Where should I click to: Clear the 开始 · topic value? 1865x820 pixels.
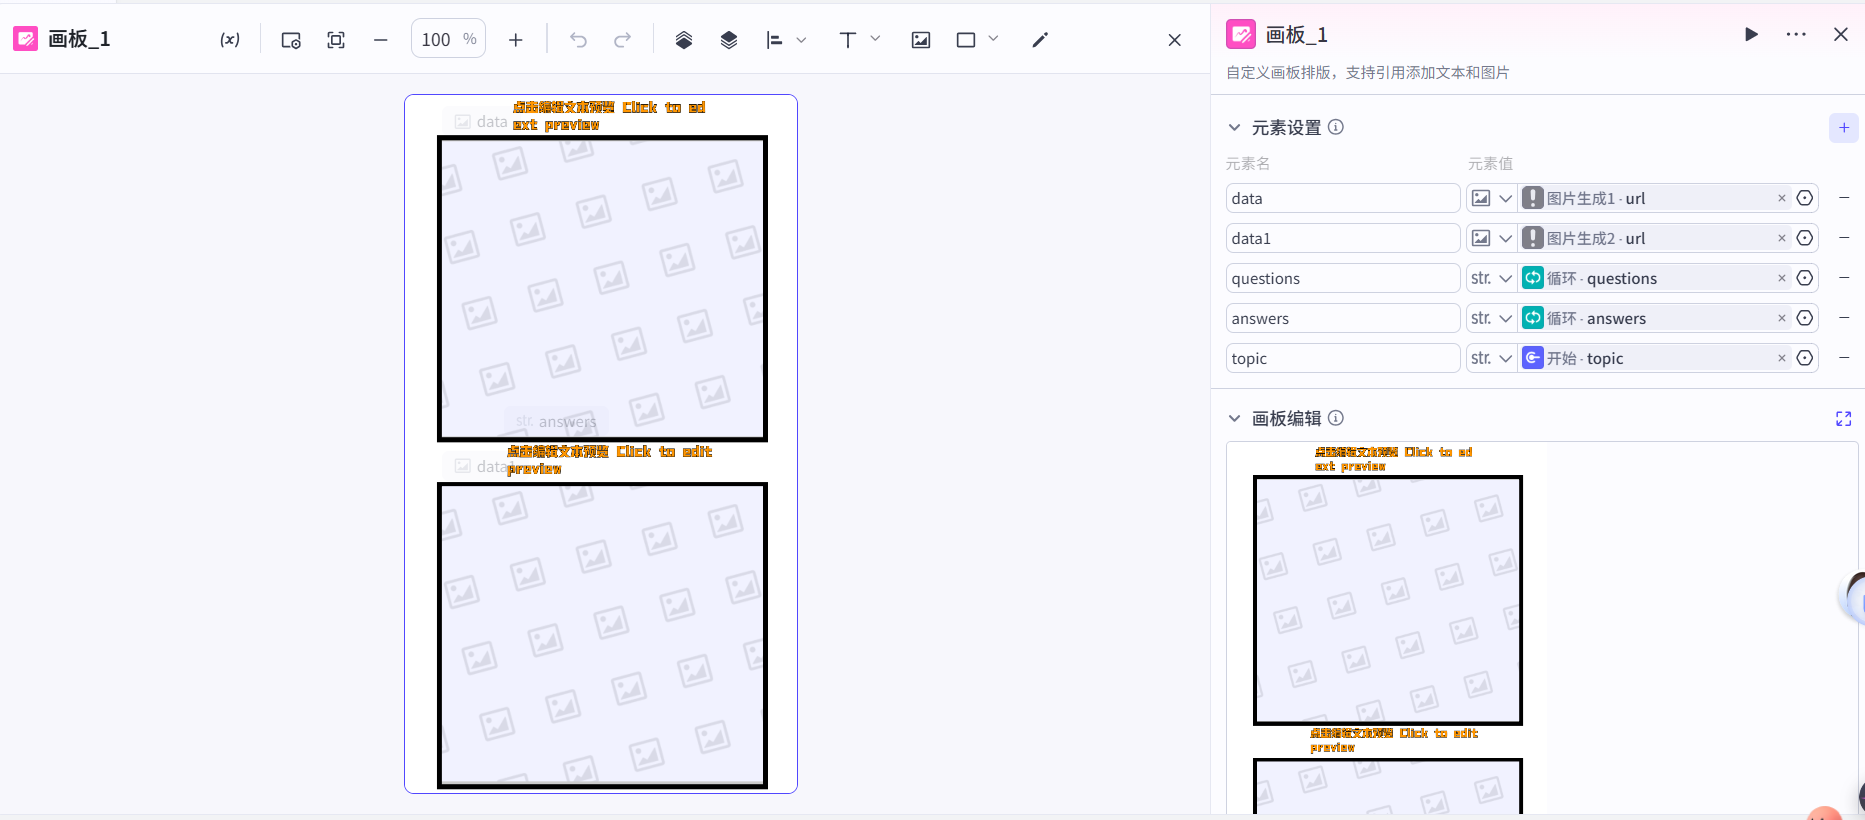point(1782,358)
